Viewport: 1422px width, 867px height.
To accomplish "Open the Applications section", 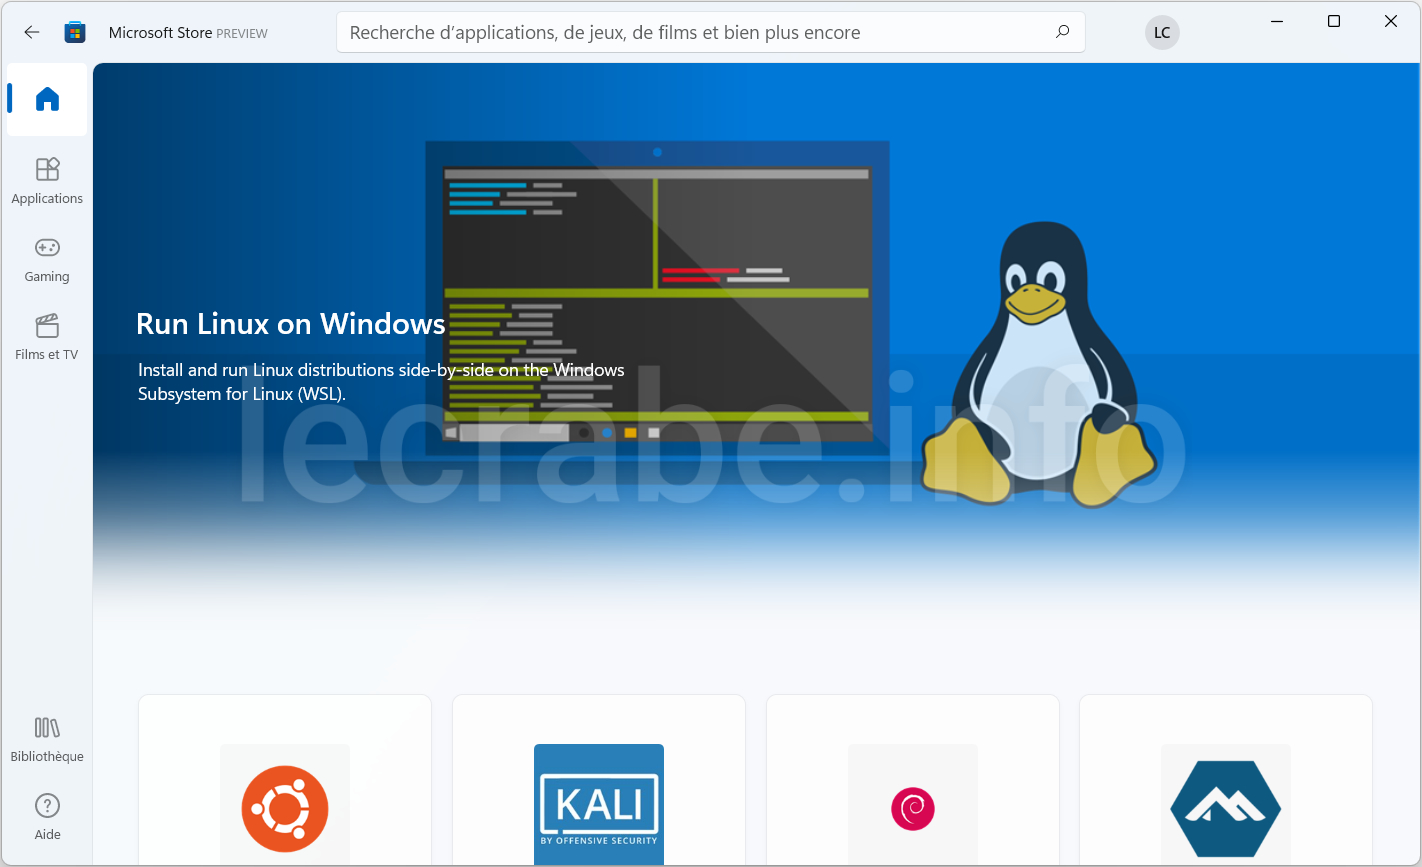I will 47,181.
